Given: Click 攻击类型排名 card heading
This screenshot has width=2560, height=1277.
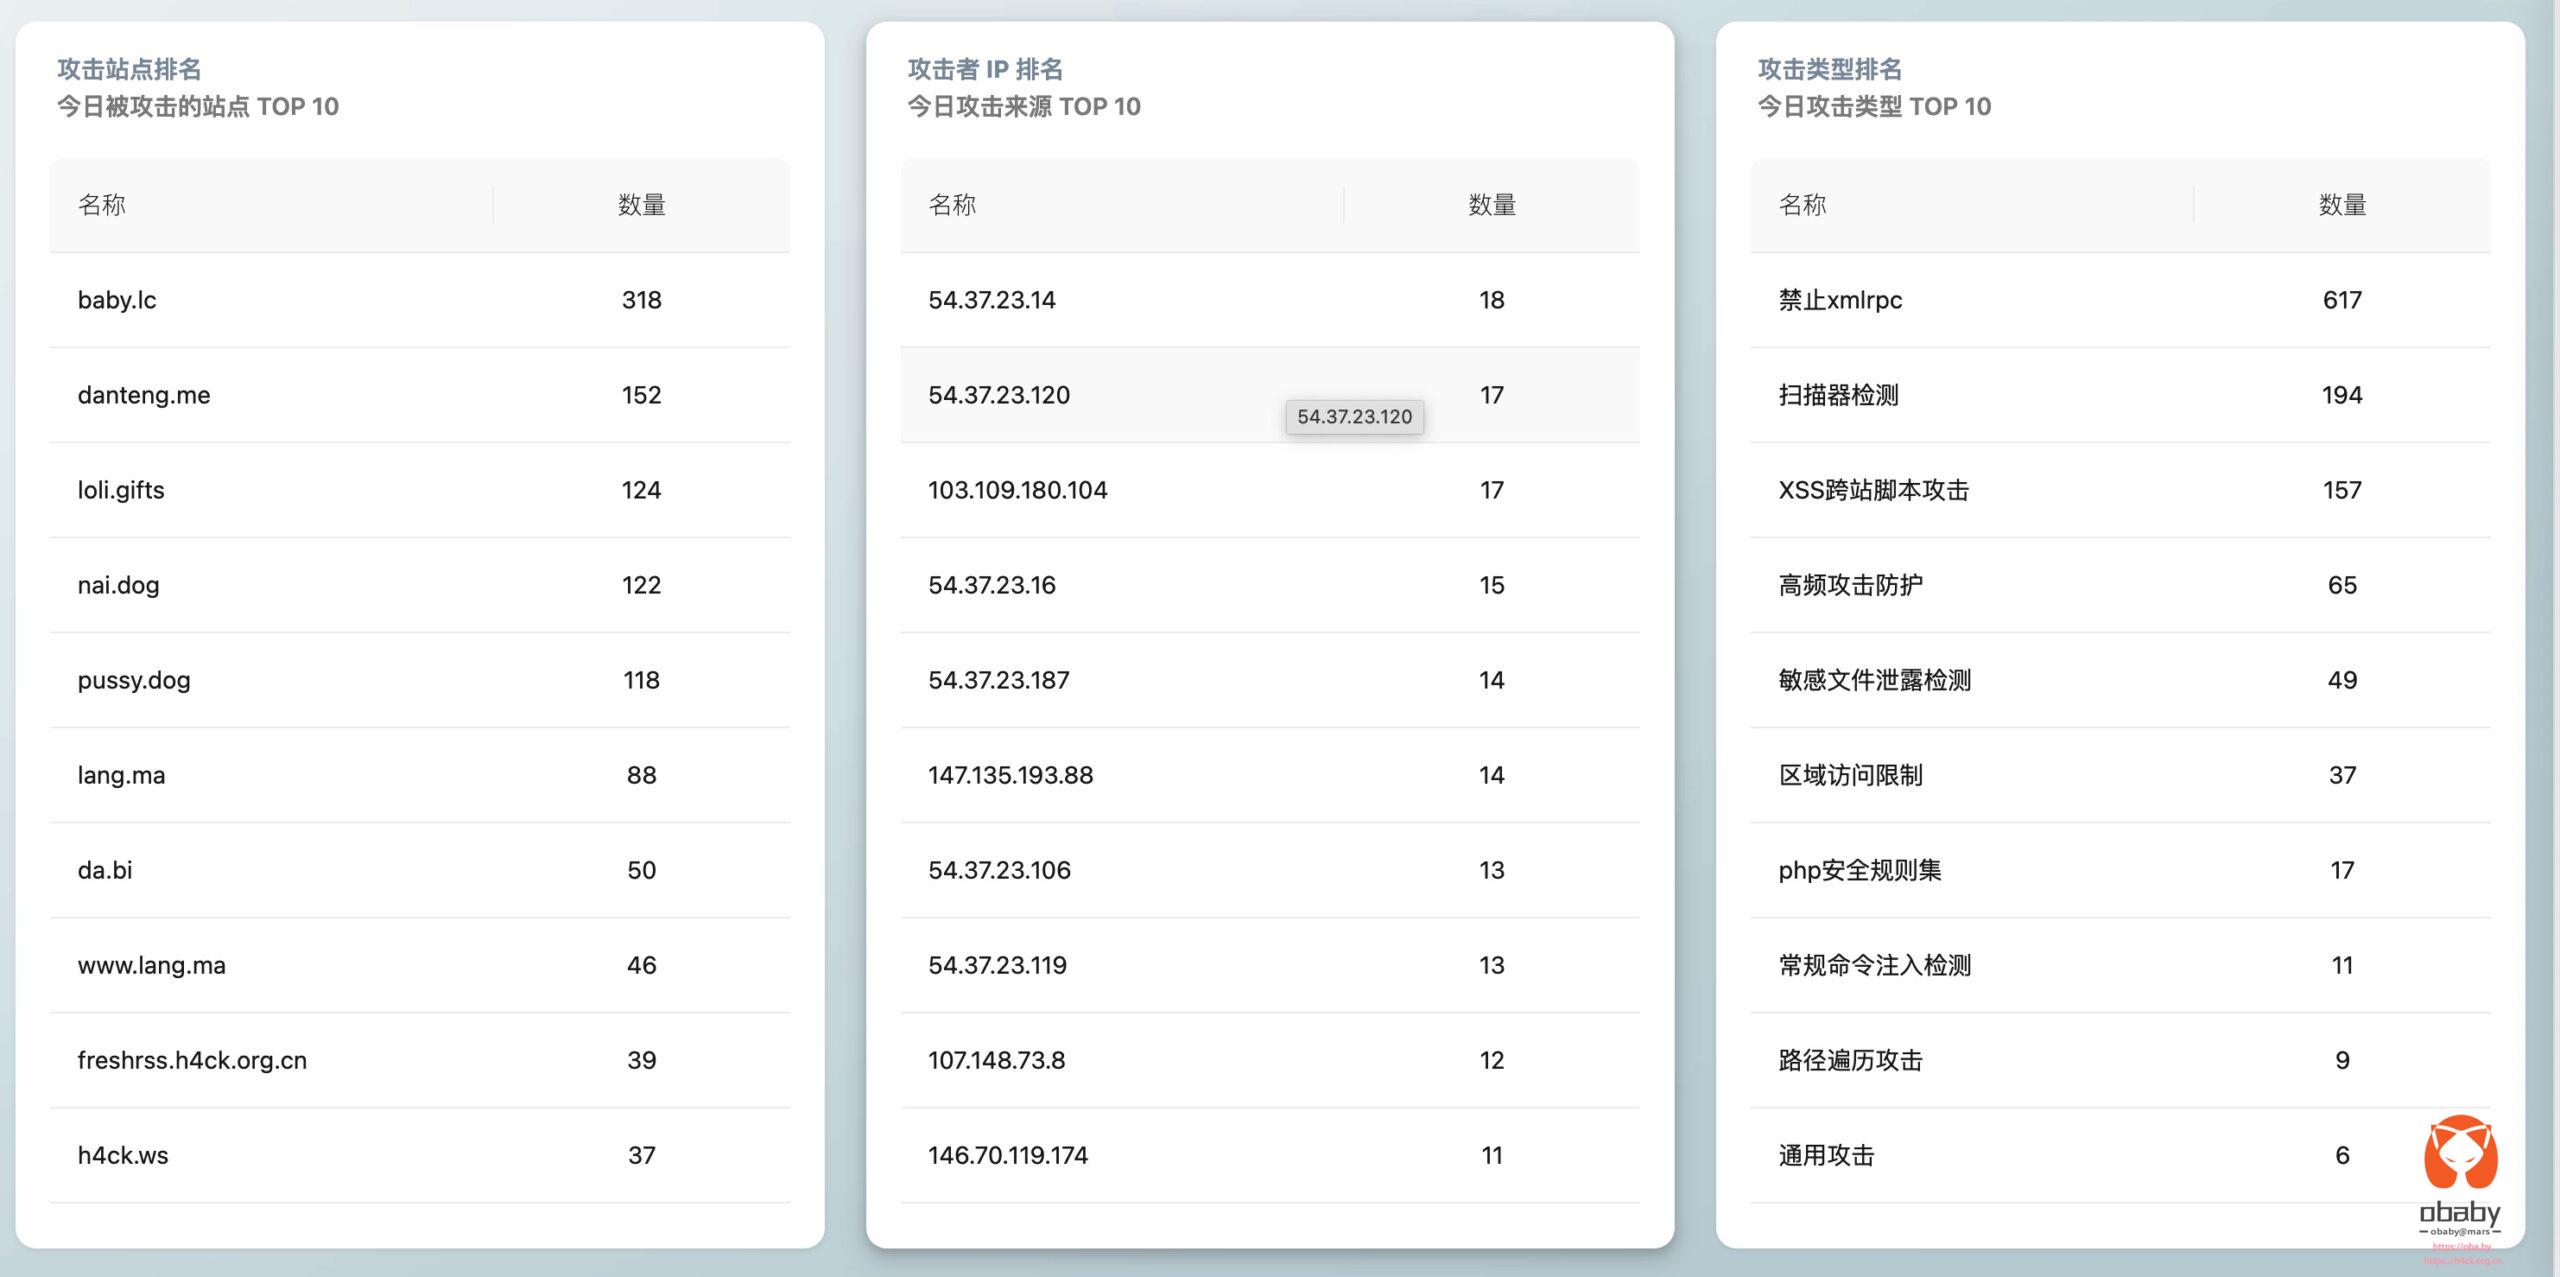Looking at the screenshot, I should point(1829,69).
